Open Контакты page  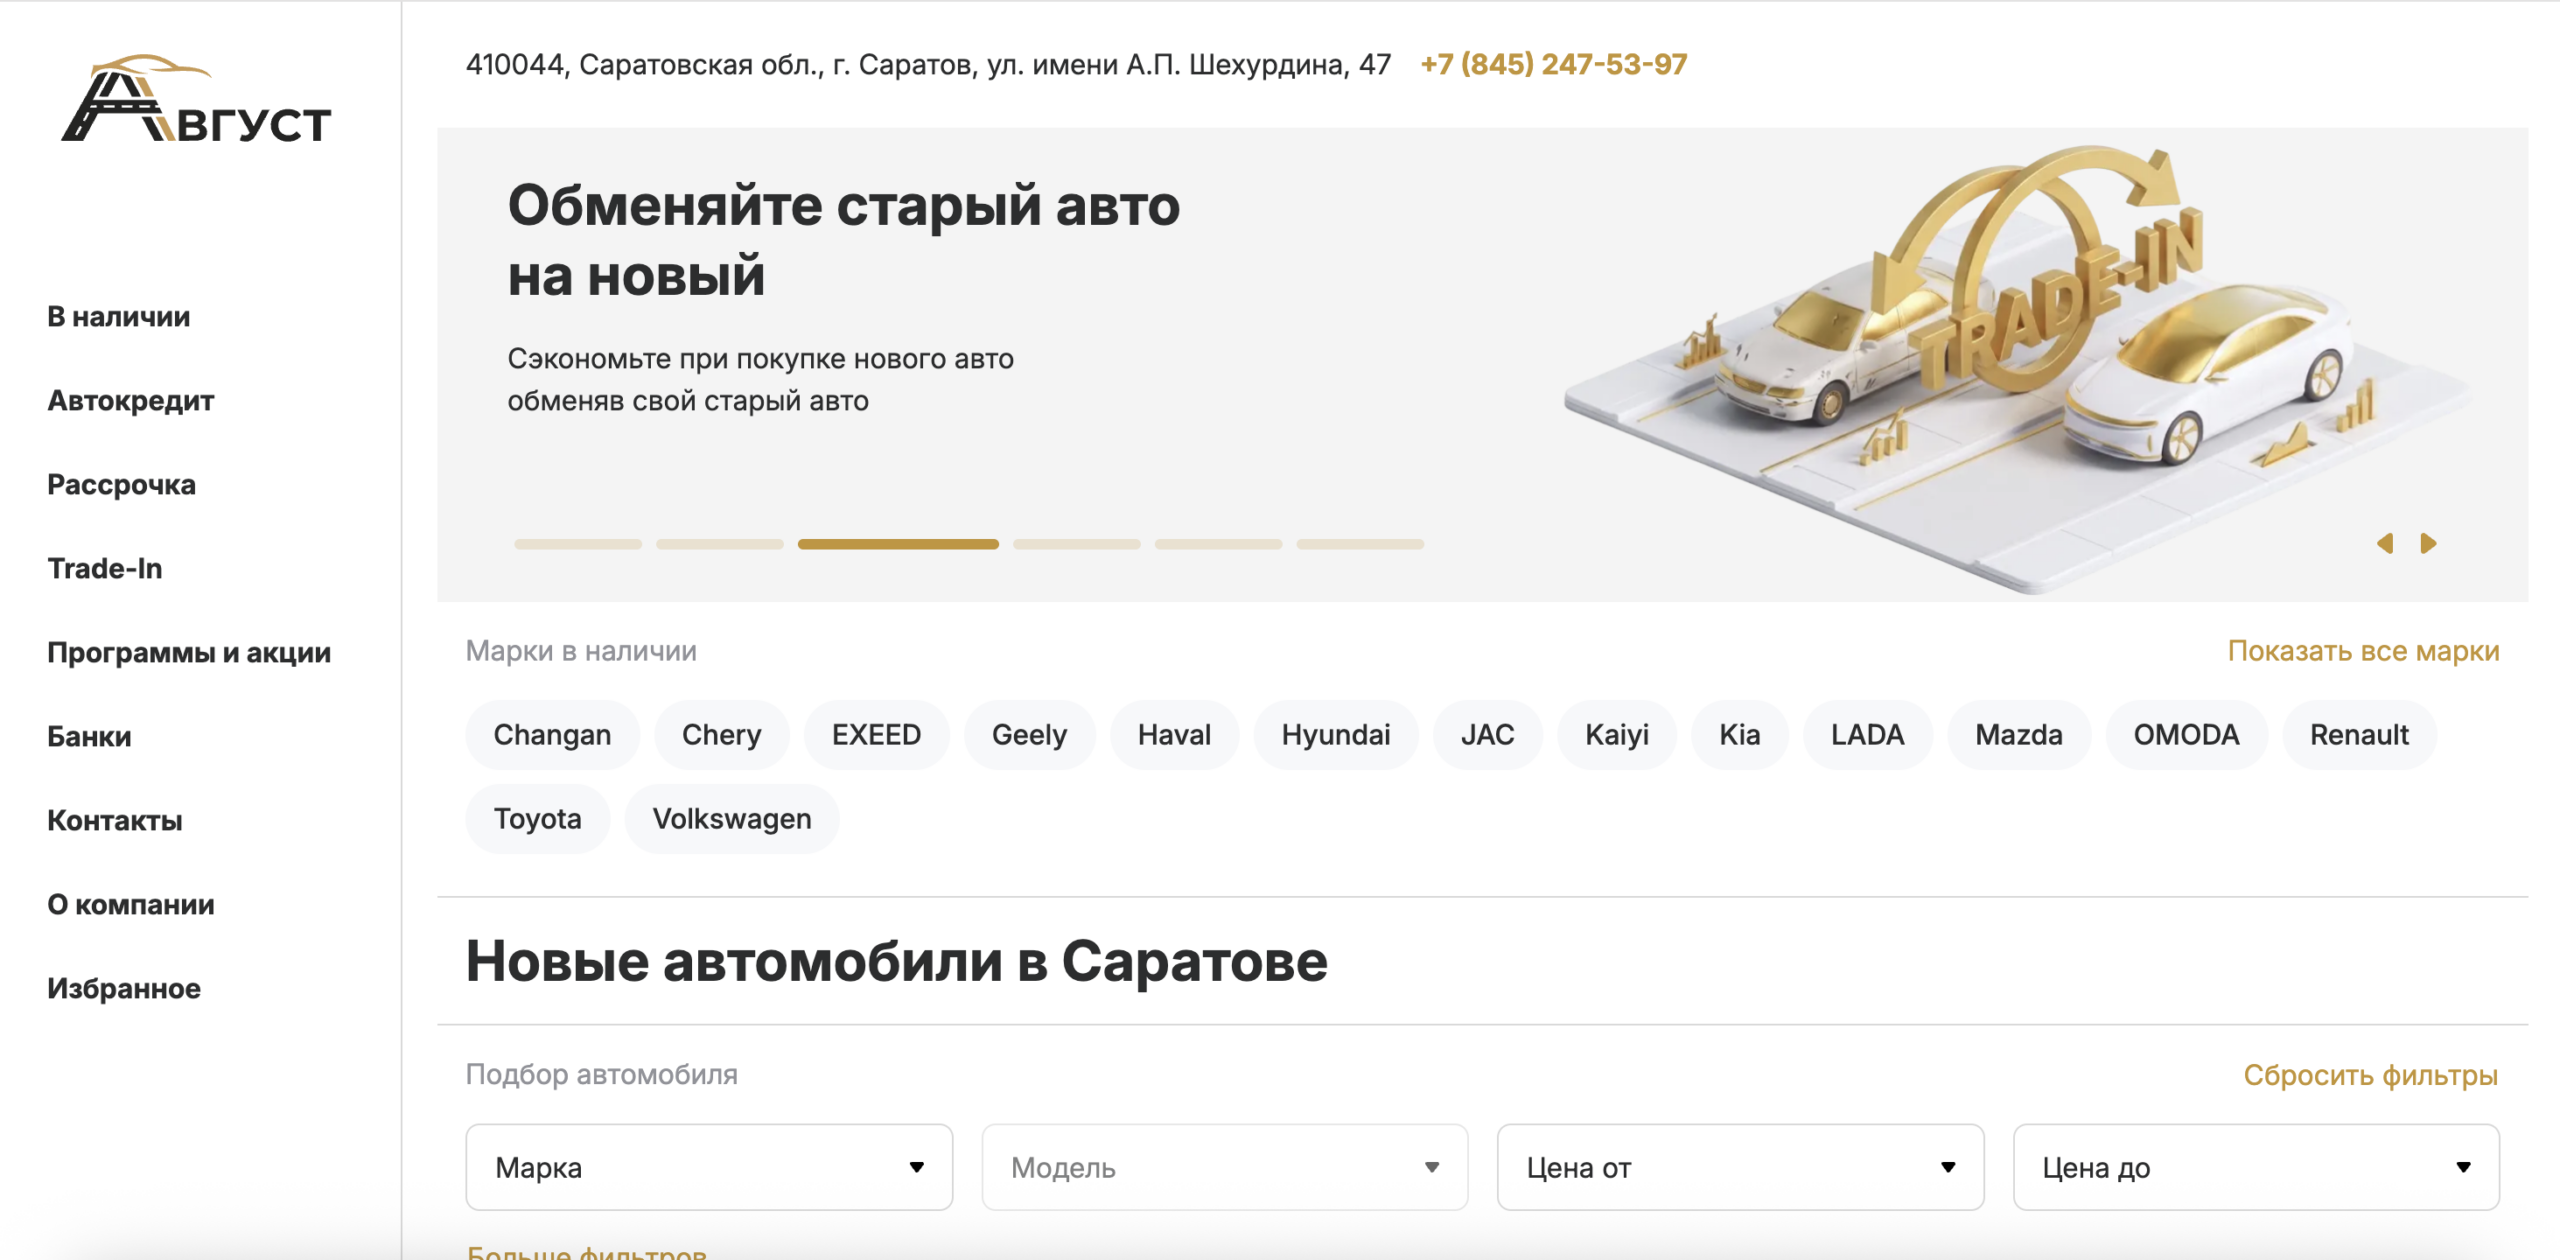click(114, 820)
